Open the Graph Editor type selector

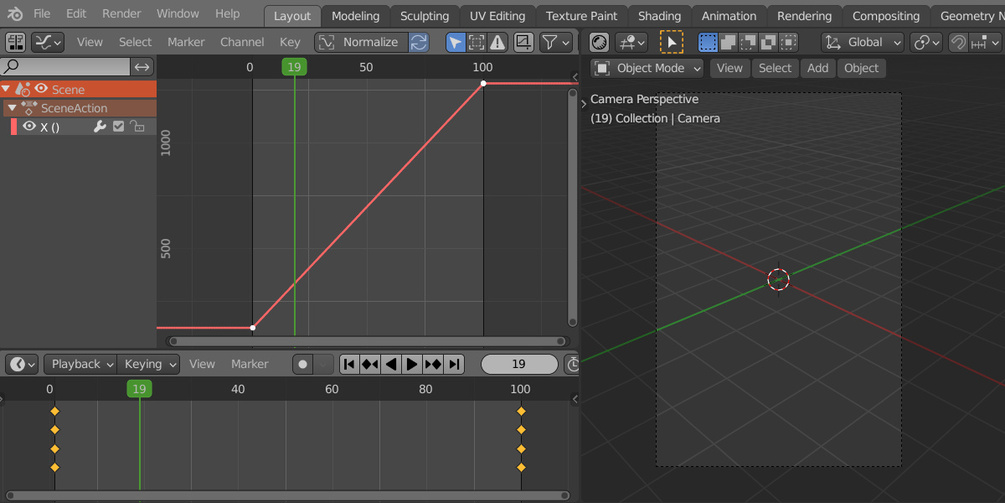click(x=48, y=42)
